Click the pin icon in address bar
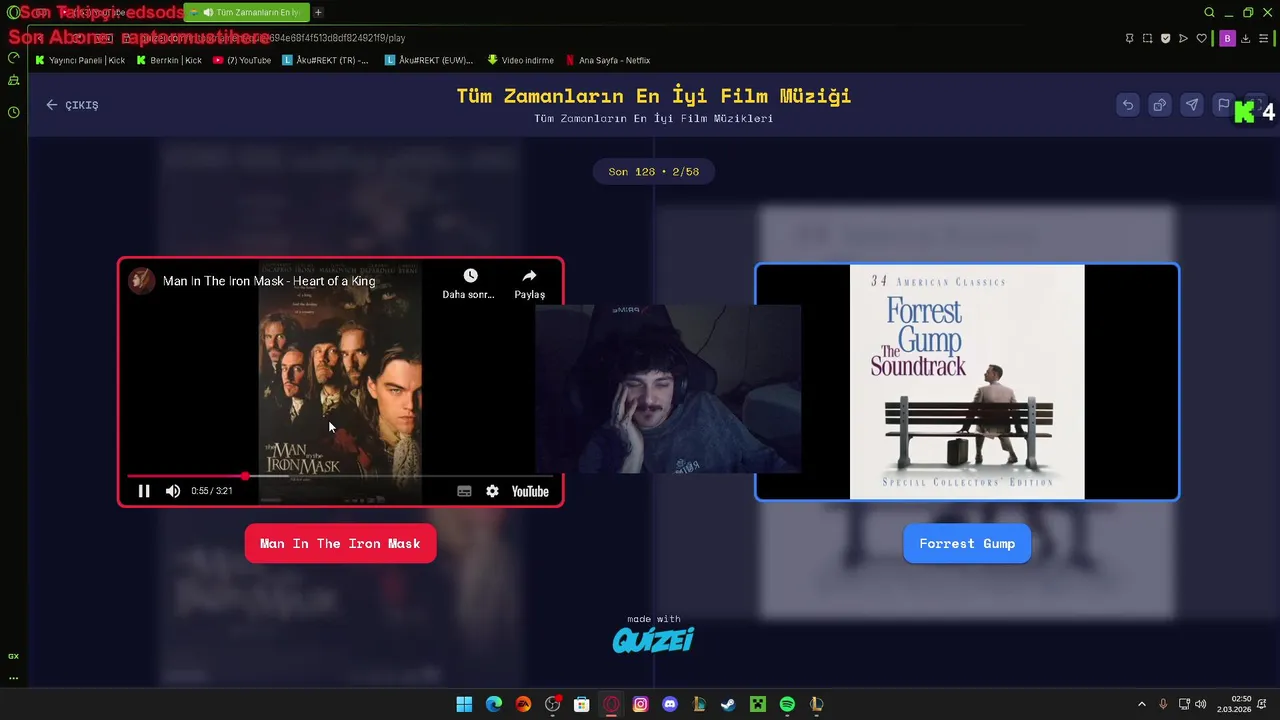The height and width of the screenshot is (720, 1280). pos(1129,38)
